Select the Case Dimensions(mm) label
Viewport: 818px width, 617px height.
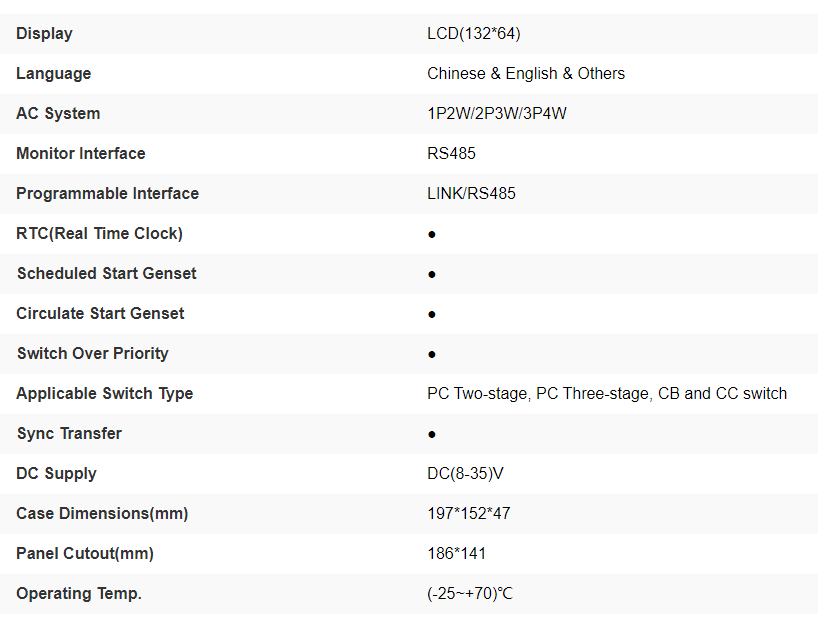coord(102,514)
